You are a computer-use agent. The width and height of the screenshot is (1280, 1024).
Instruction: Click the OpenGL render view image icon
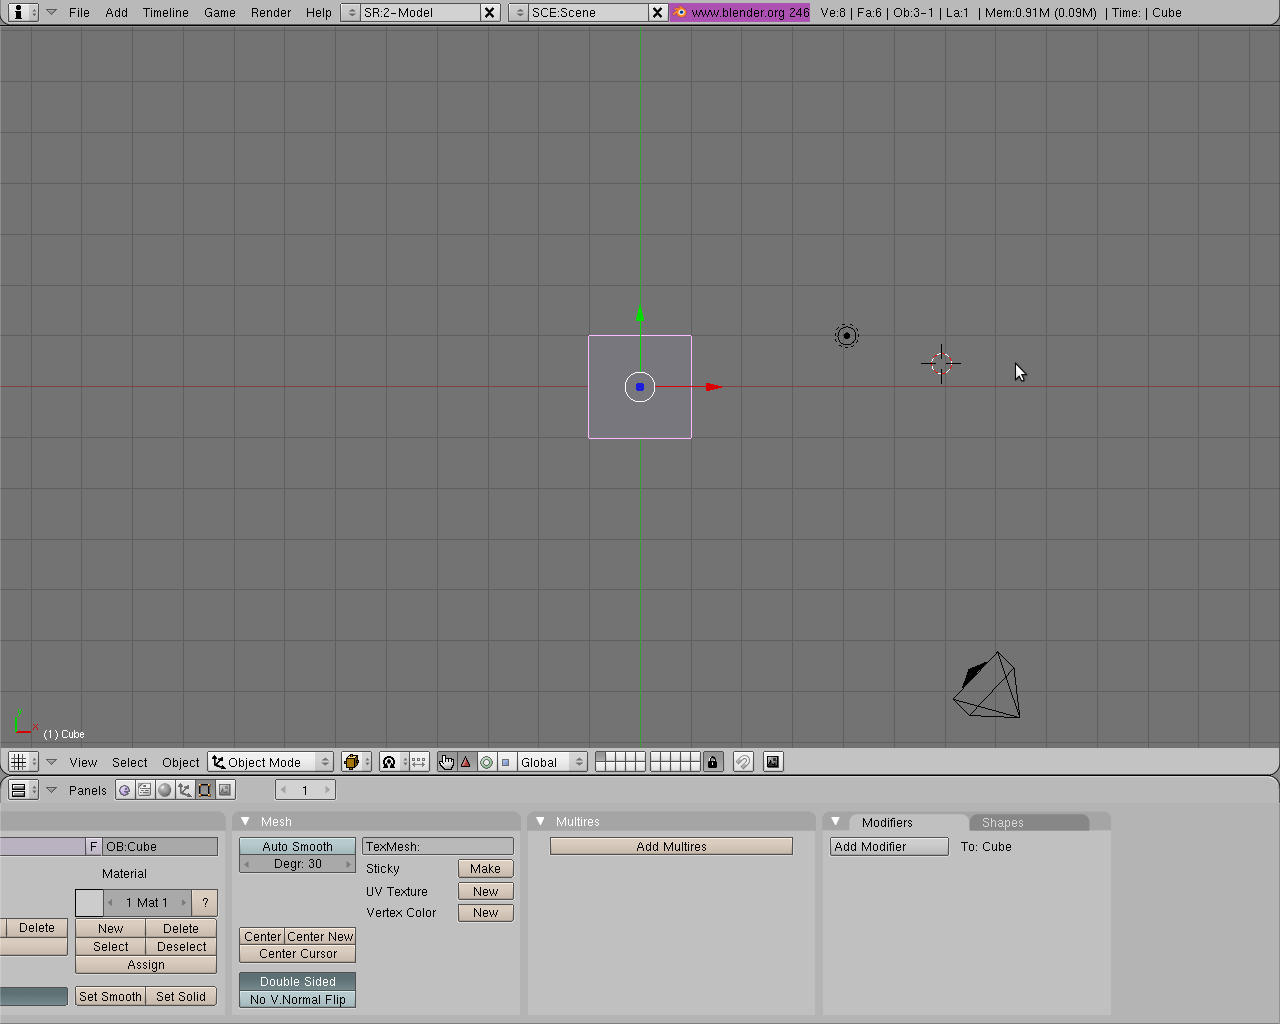coord(773,762)
